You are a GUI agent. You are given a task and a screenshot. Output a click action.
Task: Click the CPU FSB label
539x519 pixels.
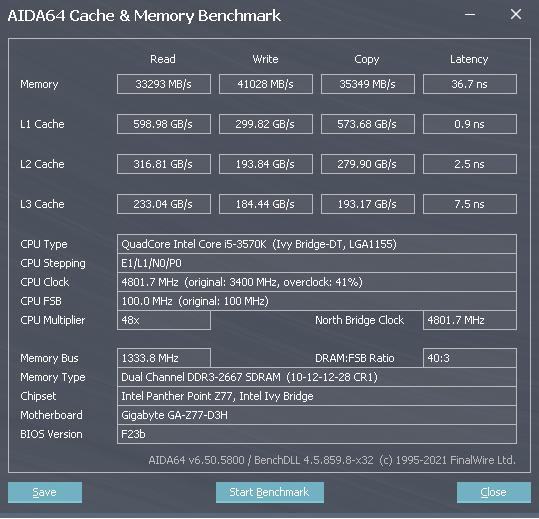tap(41, 301)
